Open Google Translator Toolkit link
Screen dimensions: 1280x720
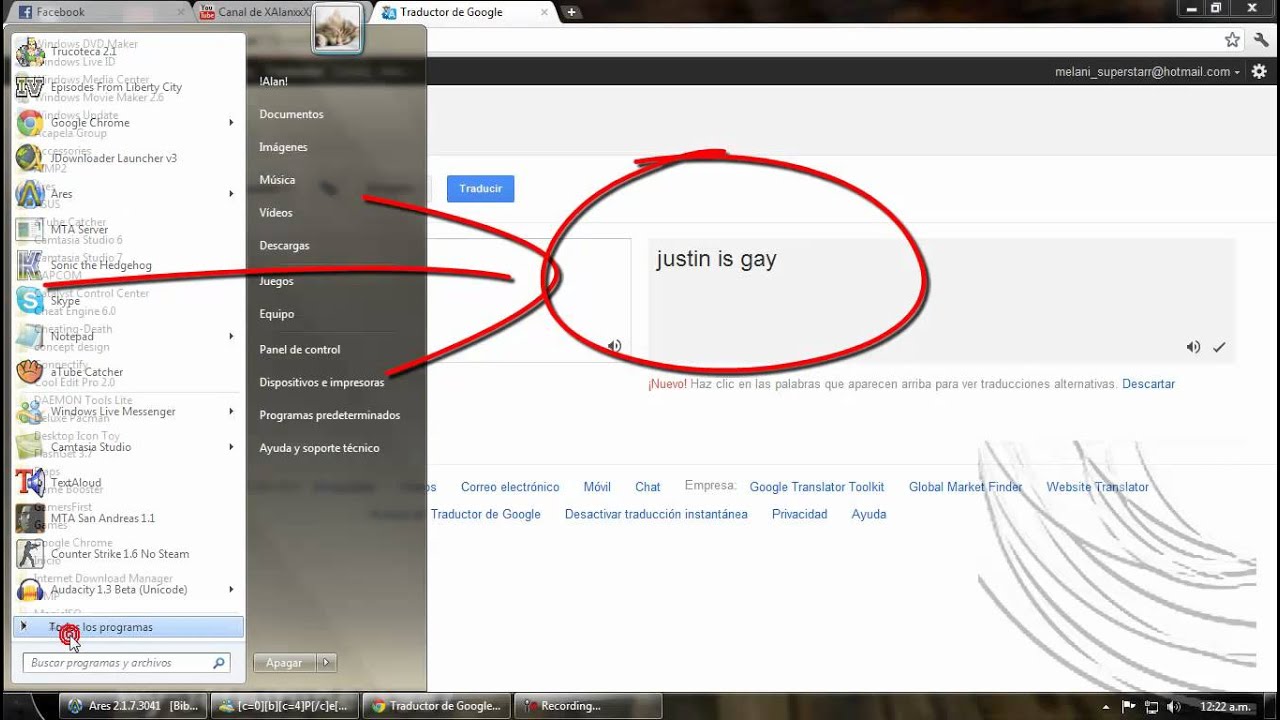pos(817,487)
